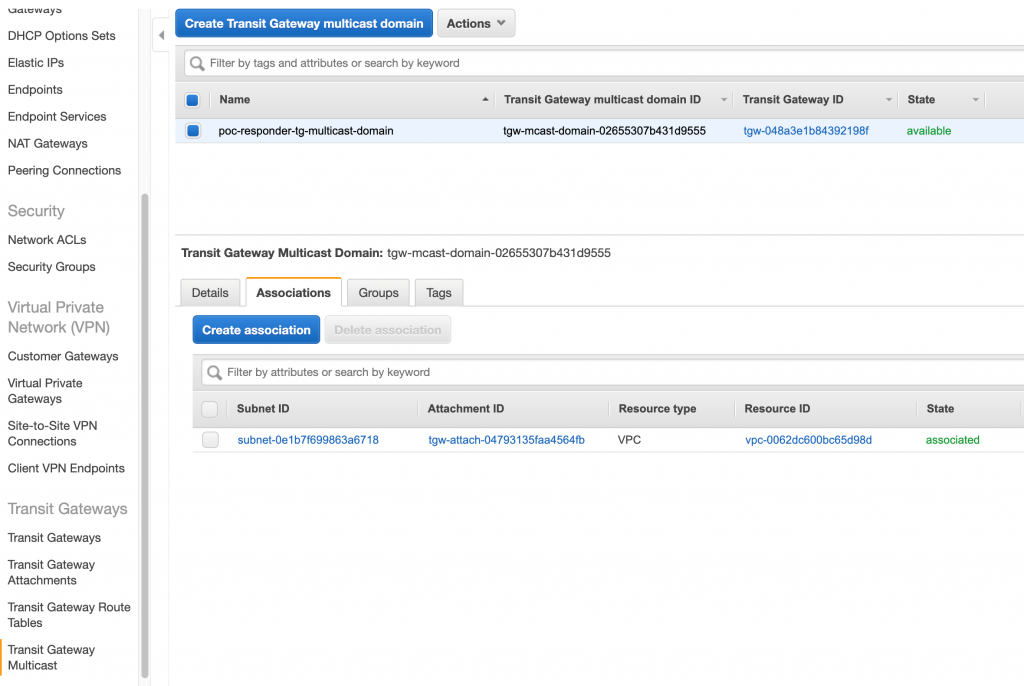Sort by Name column ascending arrow

(485, 99)
